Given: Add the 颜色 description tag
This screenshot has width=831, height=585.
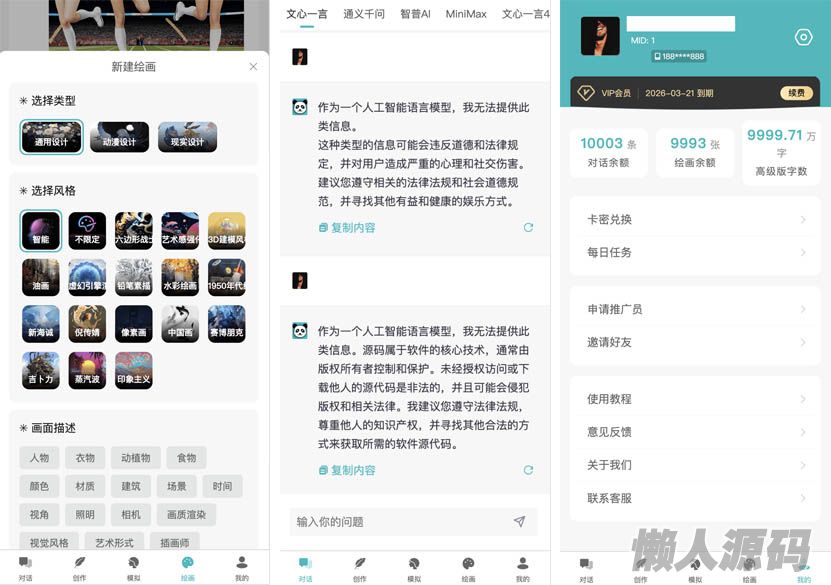Looking at the screenshot, I should (x=39, y=486).
